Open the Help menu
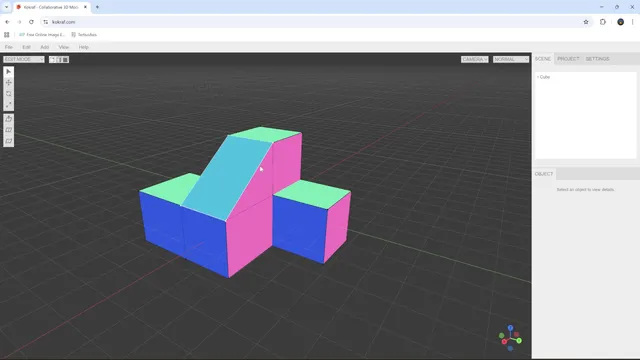This screenshot has width=640, height=360. click(x=84, y=47)
